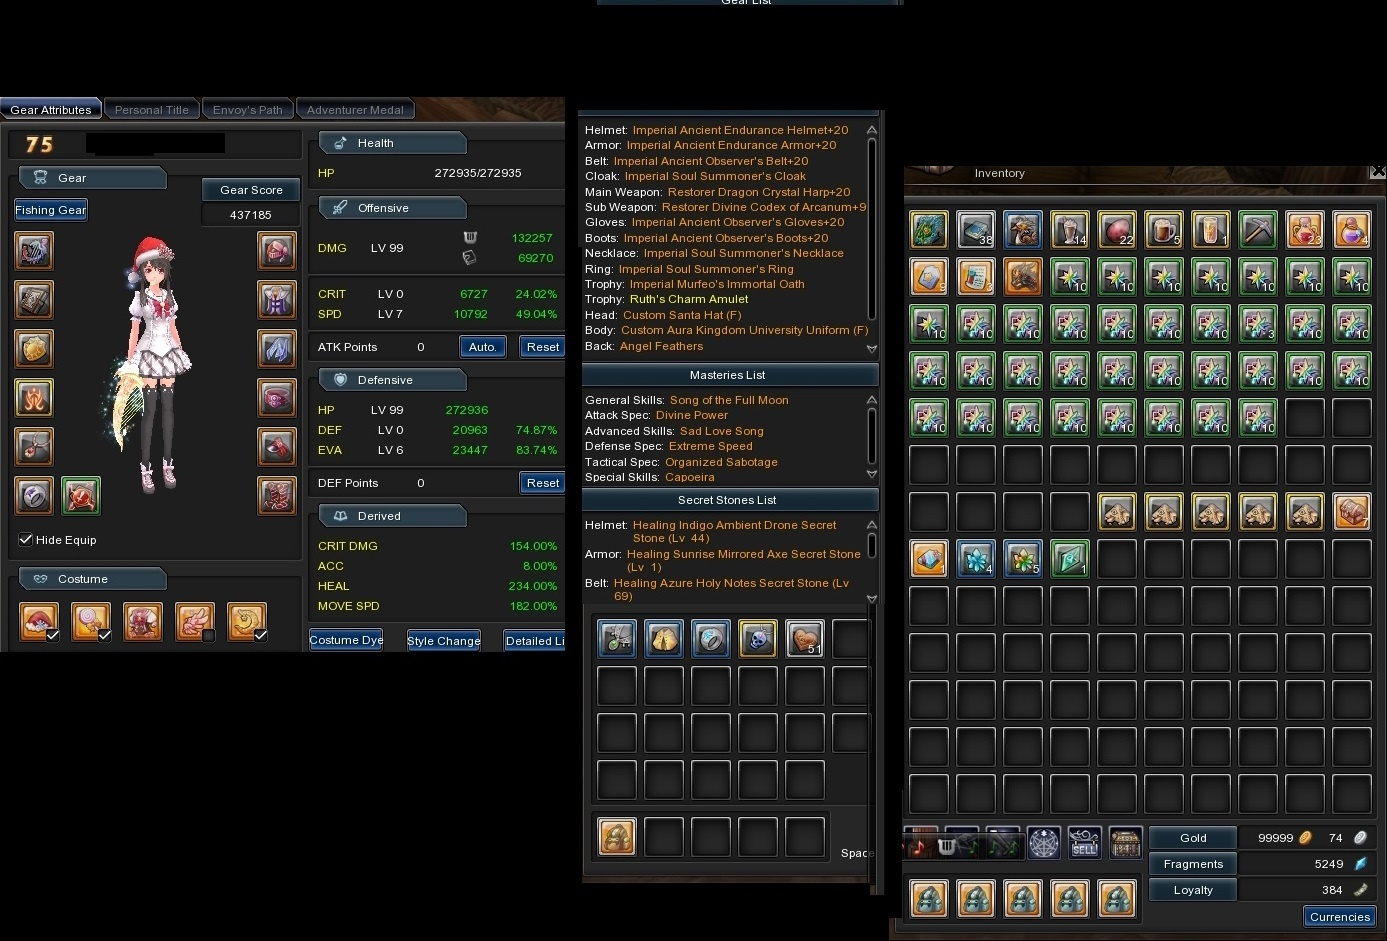Click the Gear Score label
Image resolution: width=1387 pixels, height=941 pixels.
(251, 190)
